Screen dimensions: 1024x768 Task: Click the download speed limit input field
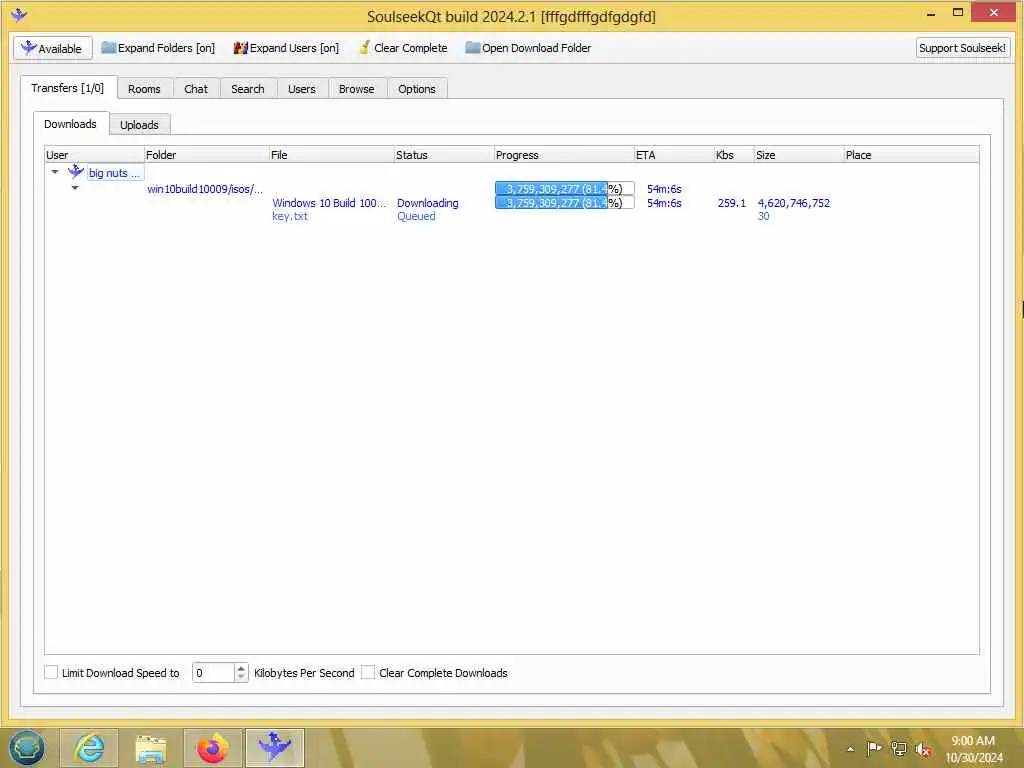[213, 673]
